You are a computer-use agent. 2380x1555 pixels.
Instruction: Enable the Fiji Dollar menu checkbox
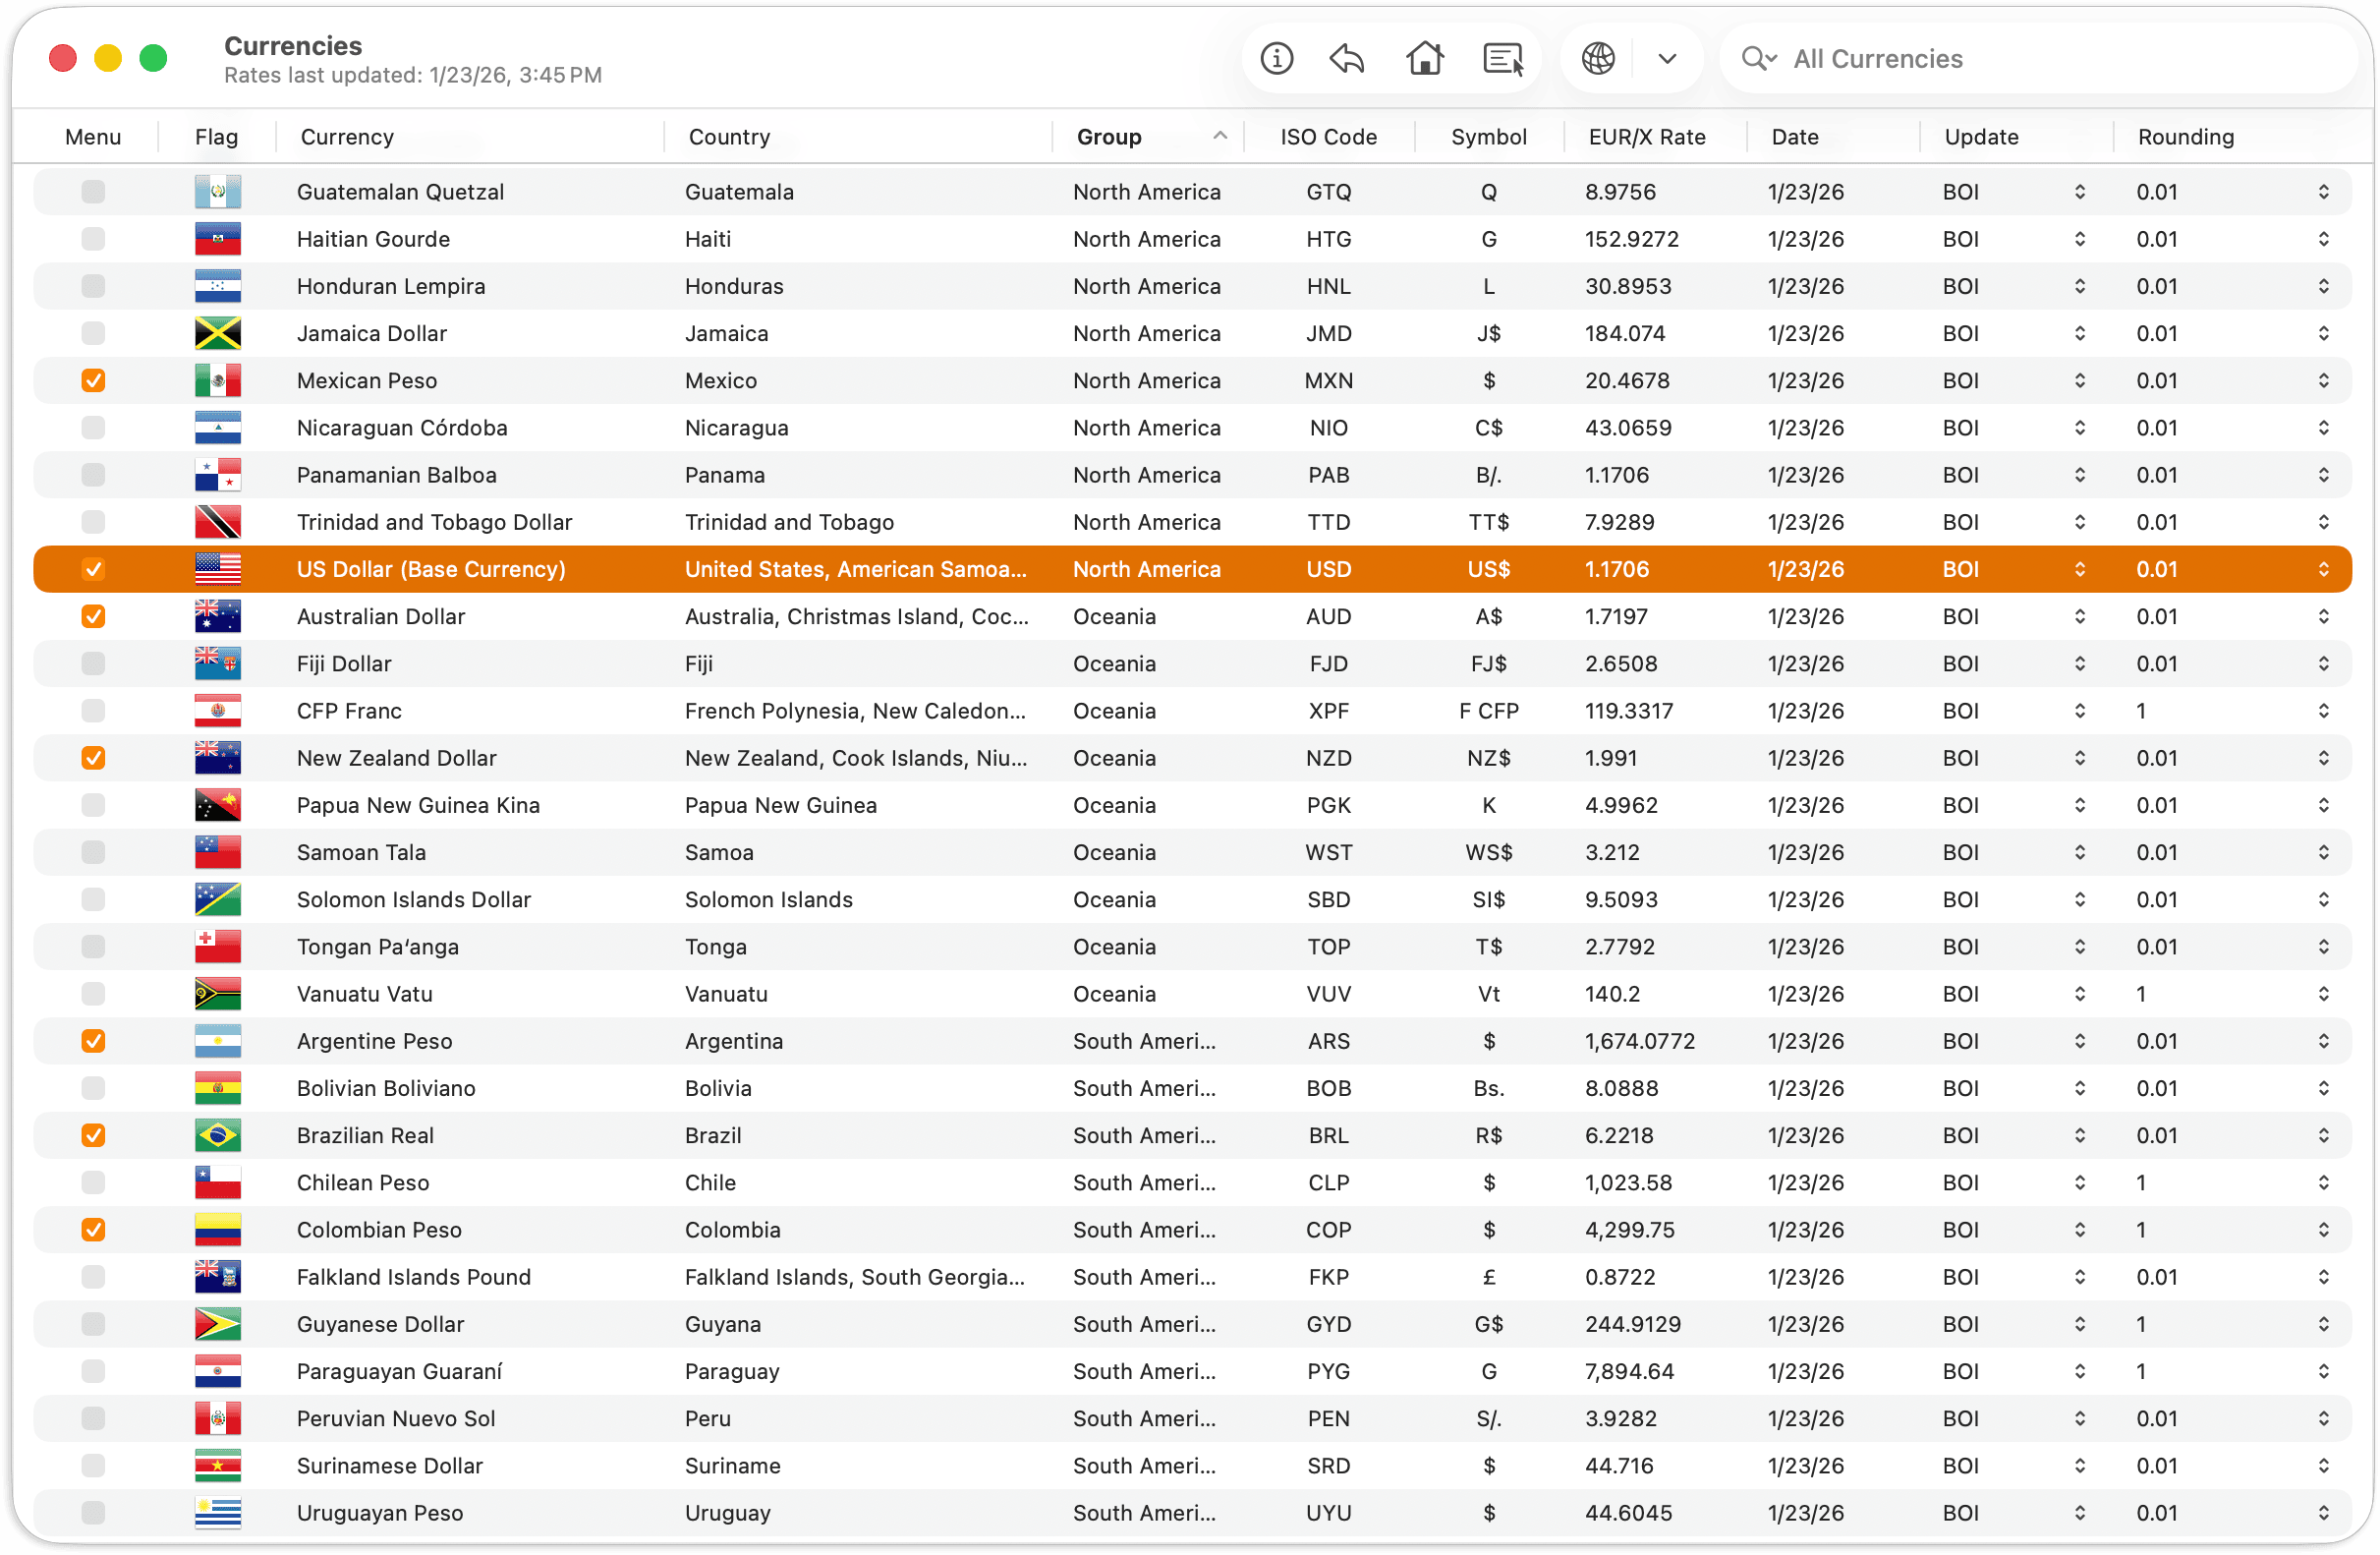[x=93, y=664]
